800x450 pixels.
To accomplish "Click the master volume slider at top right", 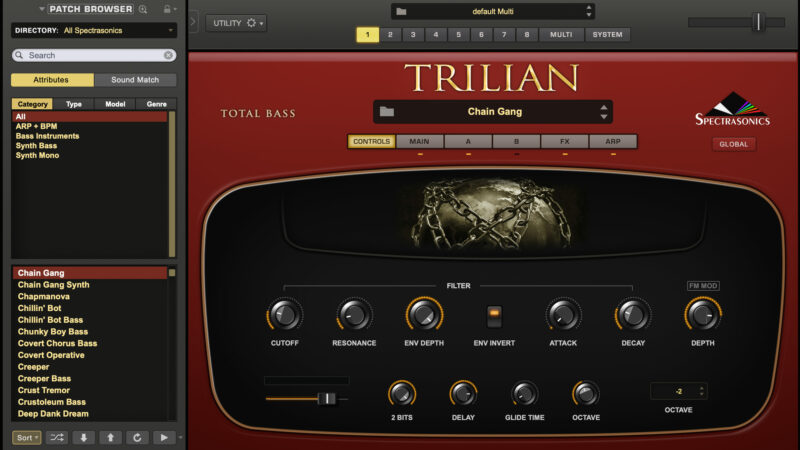I will pyautogui.click(x=758, y=22).
